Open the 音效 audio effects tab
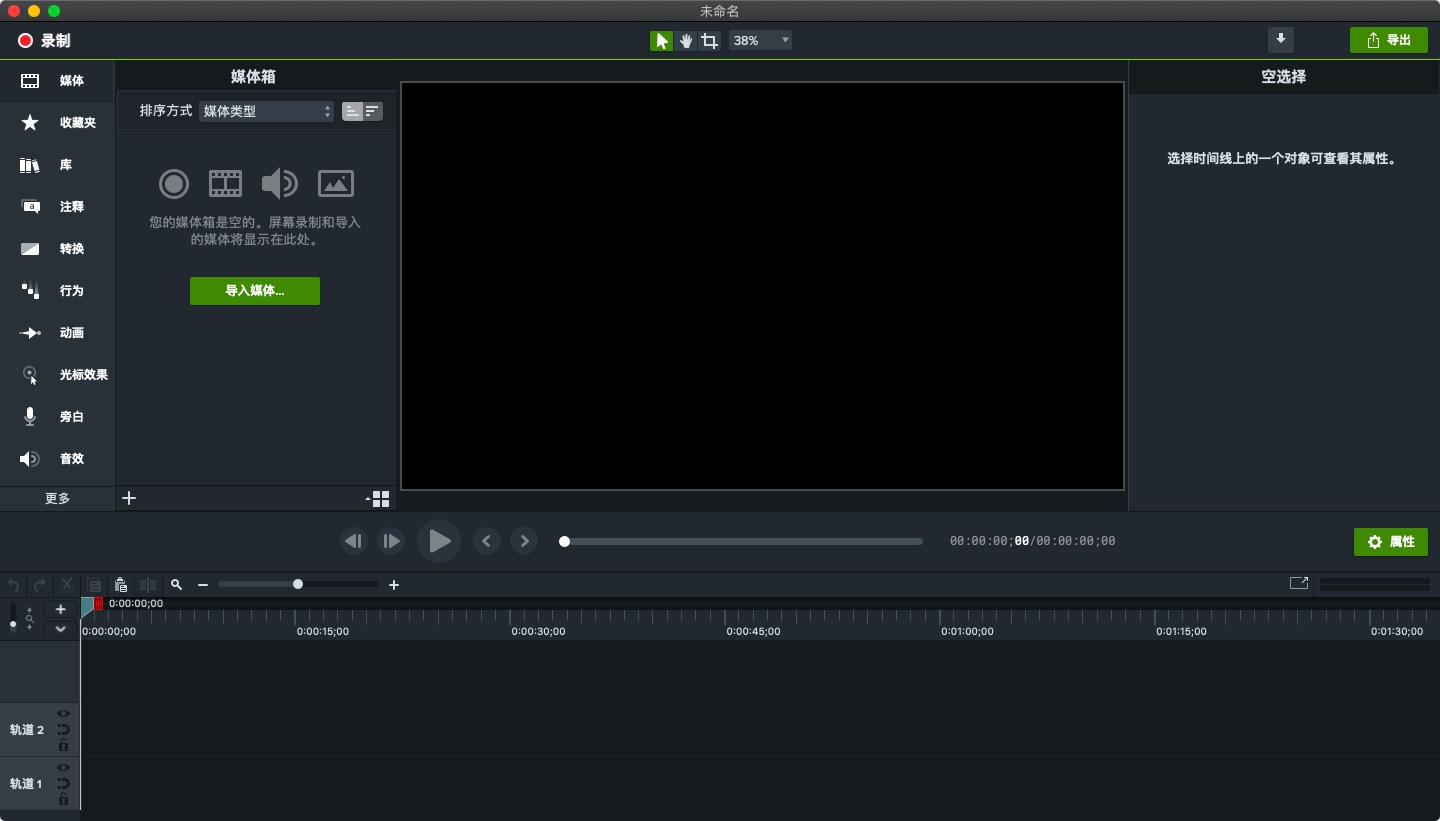The height and width of the screenshot is (821, 1440). point(57,459)
